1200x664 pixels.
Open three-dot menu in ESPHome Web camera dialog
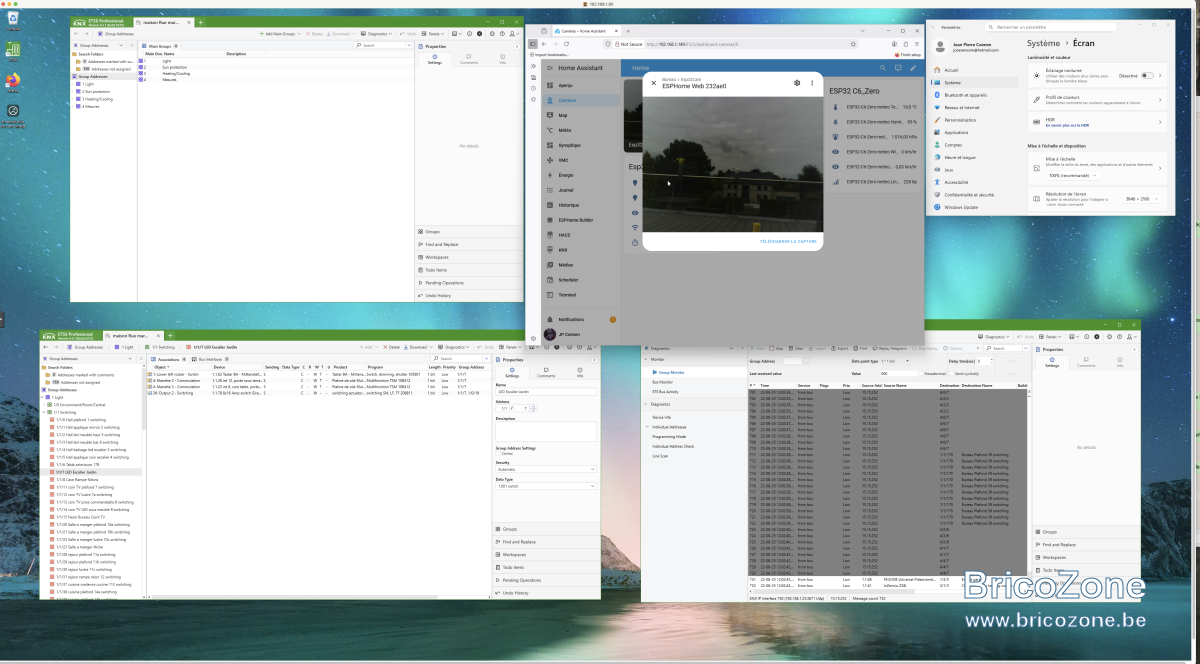coord(811,83)
